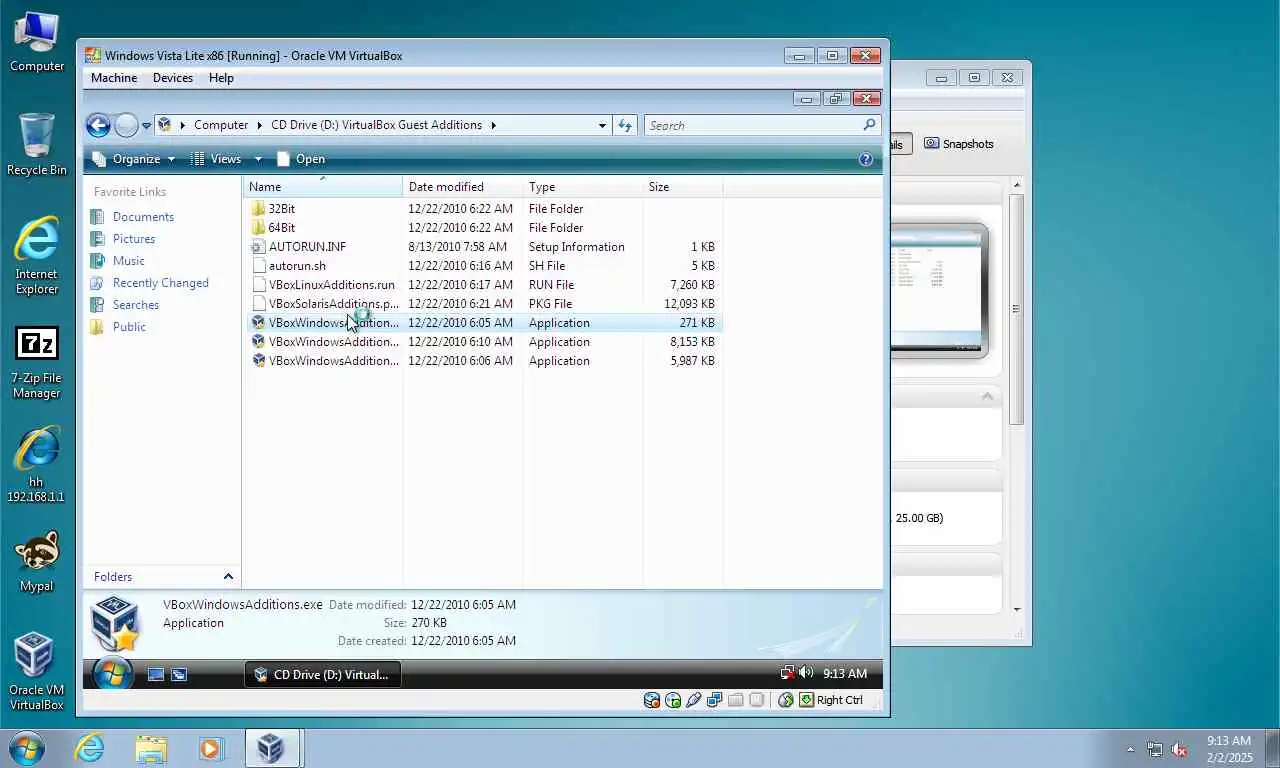Open the Music favorite link
This screenshot has width=1280, height=768.
[128, 261]
